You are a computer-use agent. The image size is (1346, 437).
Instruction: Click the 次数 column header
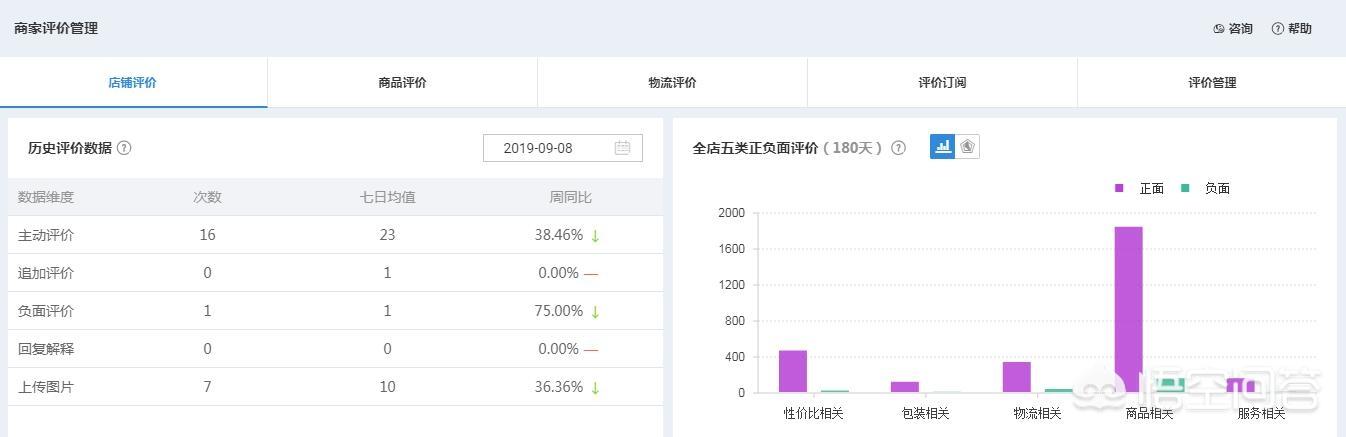(207, 197)
